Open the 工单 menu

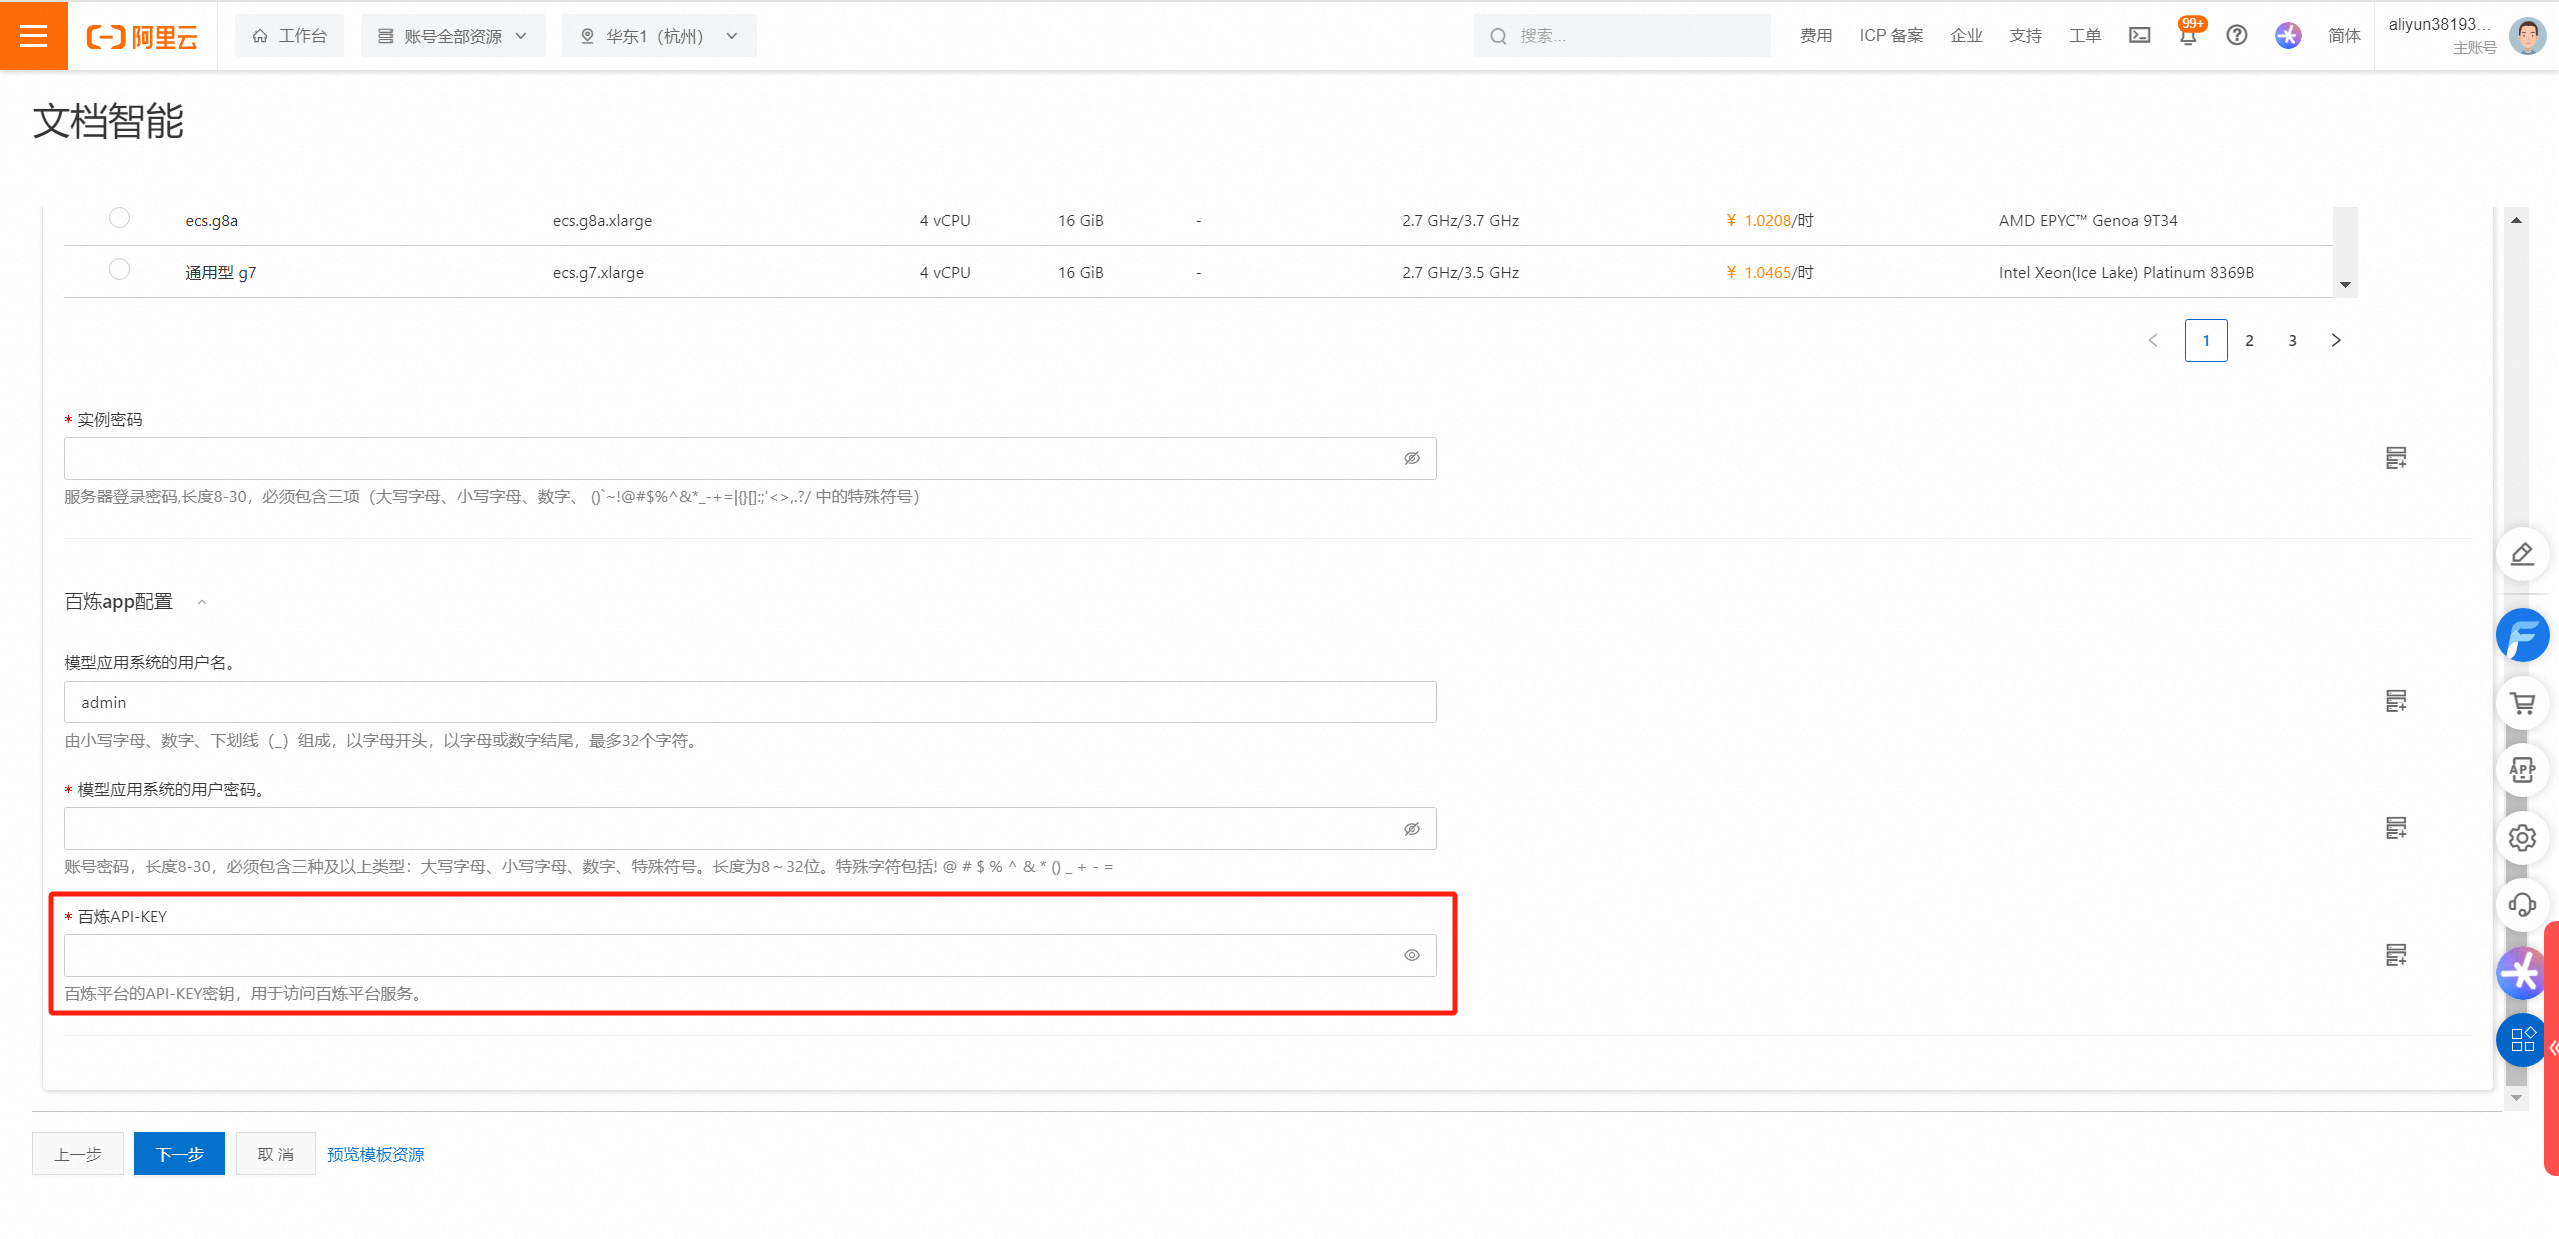(x=2085, y=36)
